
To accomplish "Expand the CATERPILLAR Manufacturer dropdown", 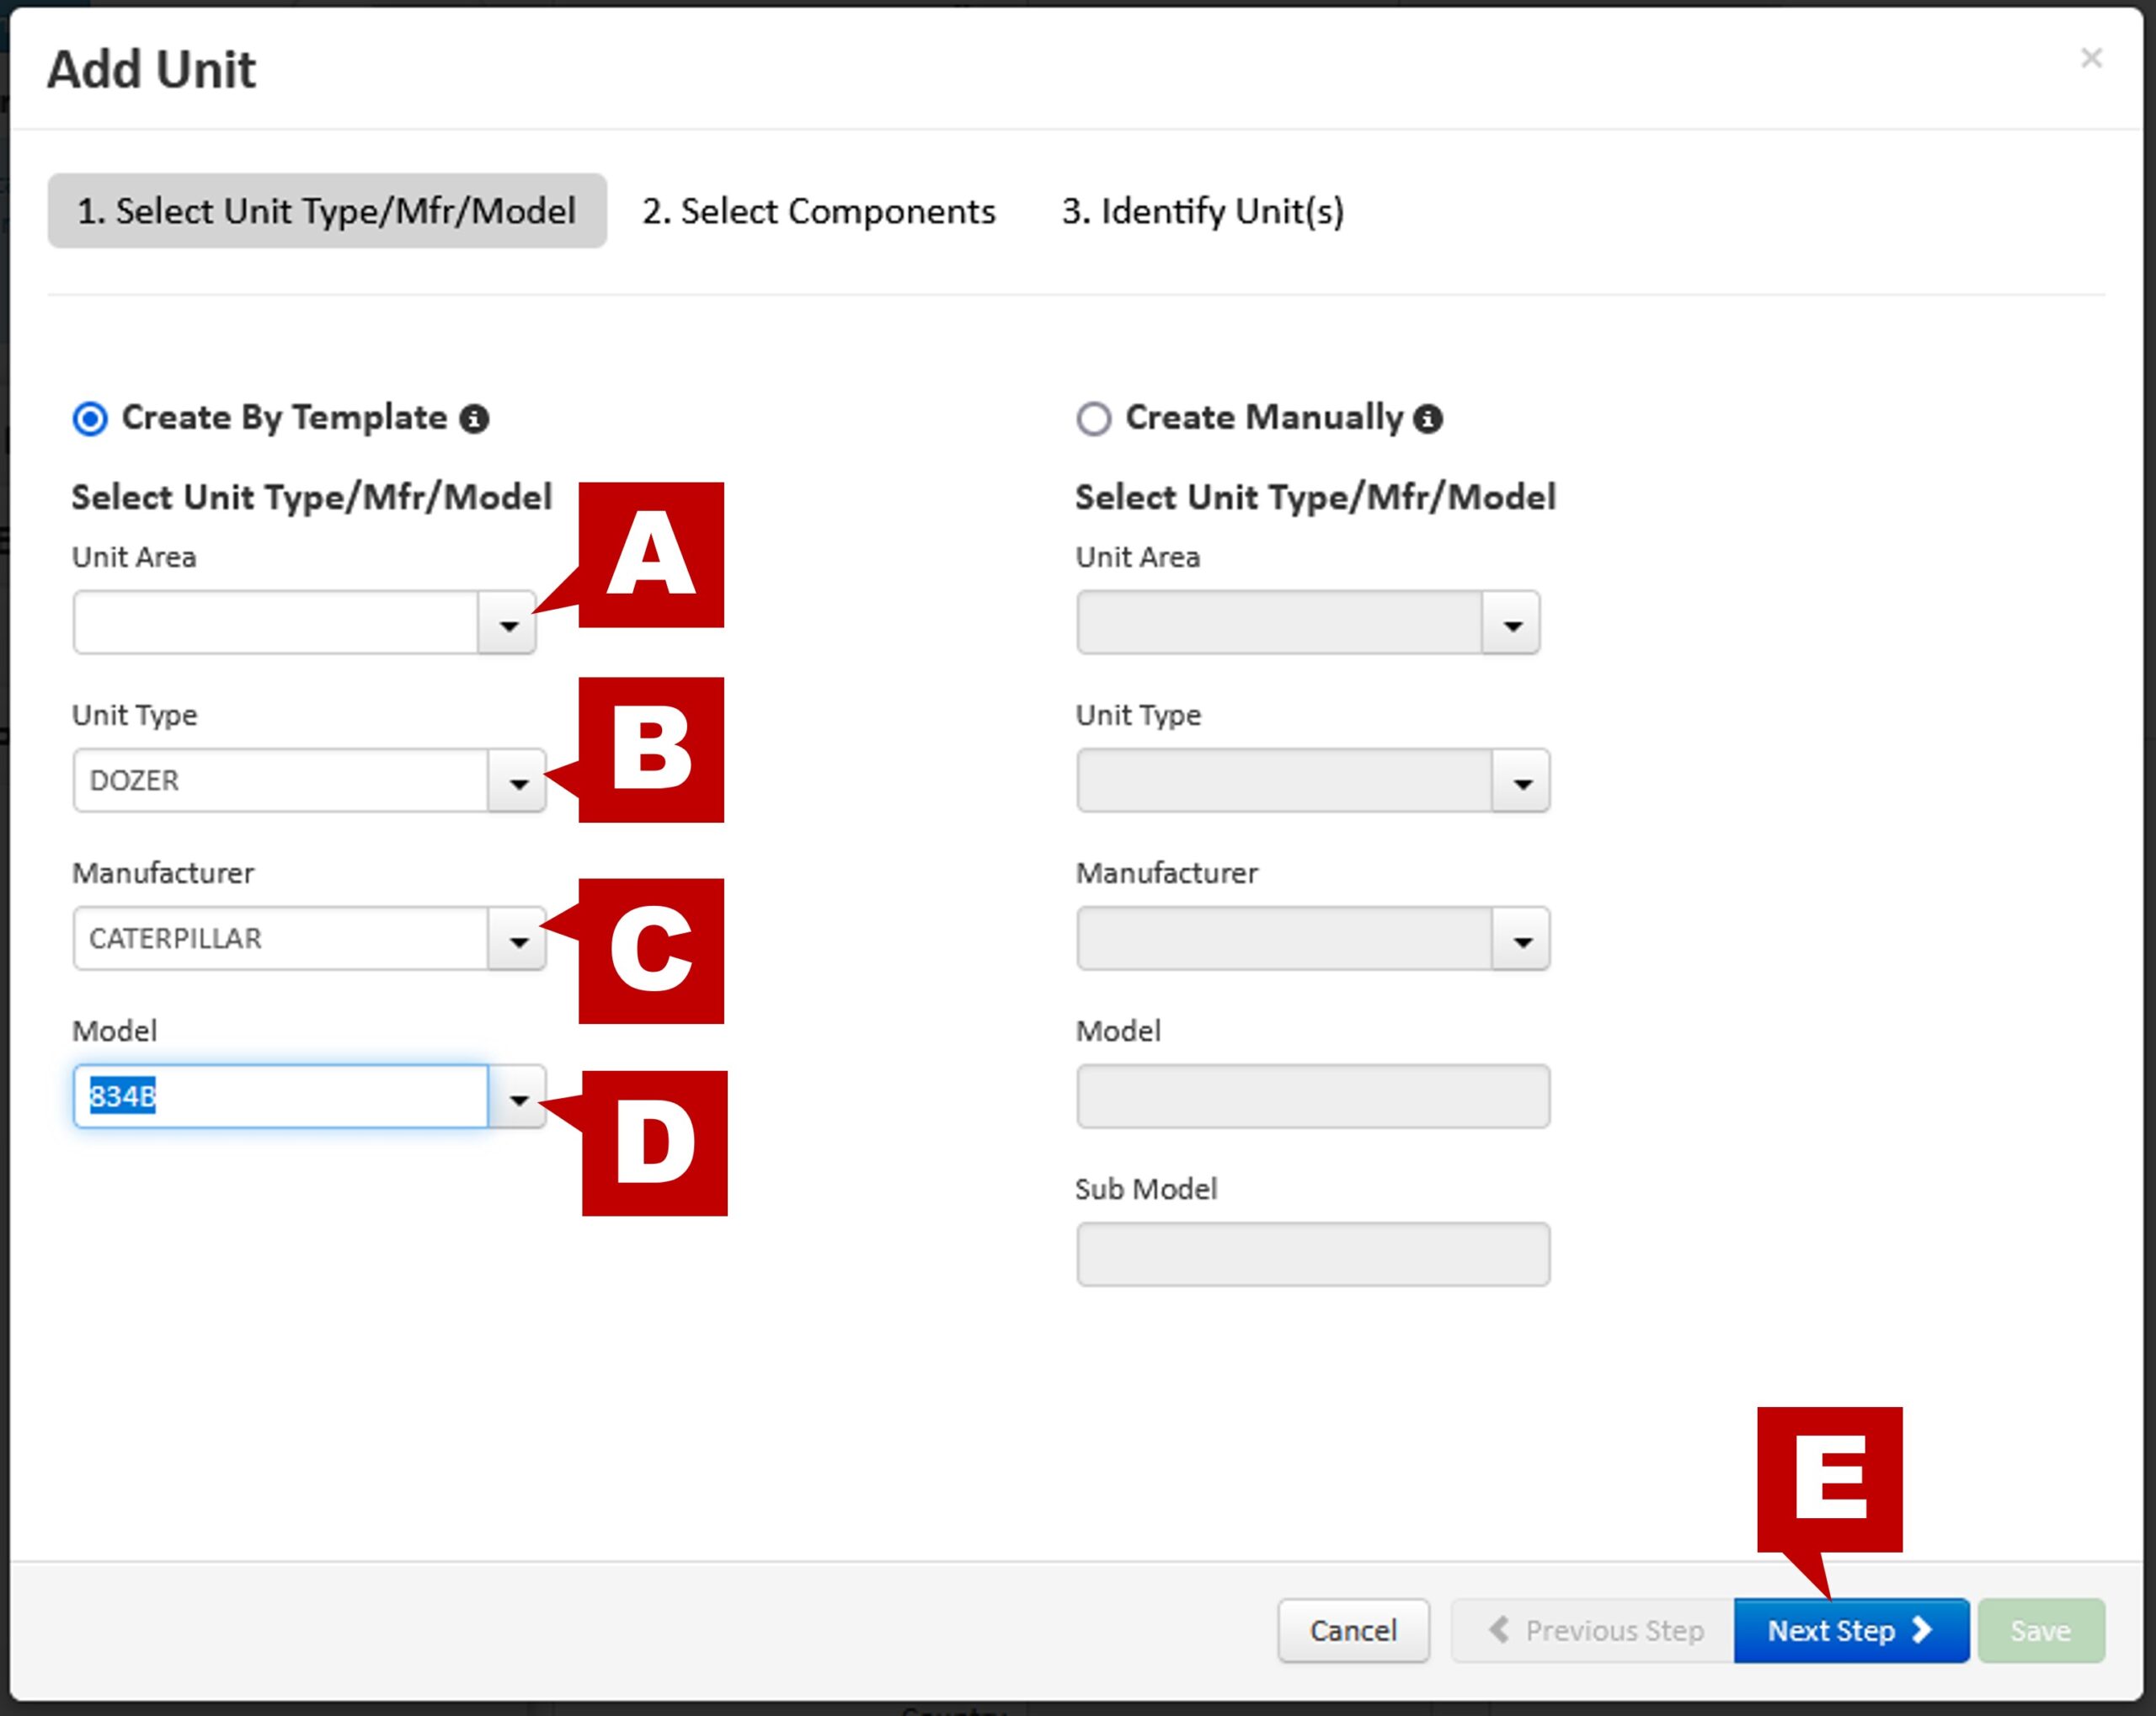I will point(518,940).
